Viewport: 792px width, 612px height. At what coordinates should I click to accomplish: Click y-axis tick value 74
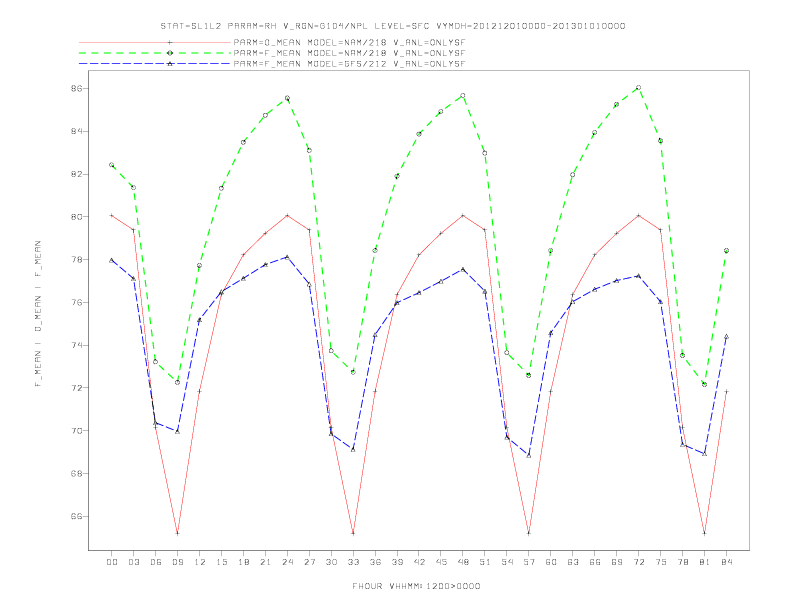click(77, 345)
